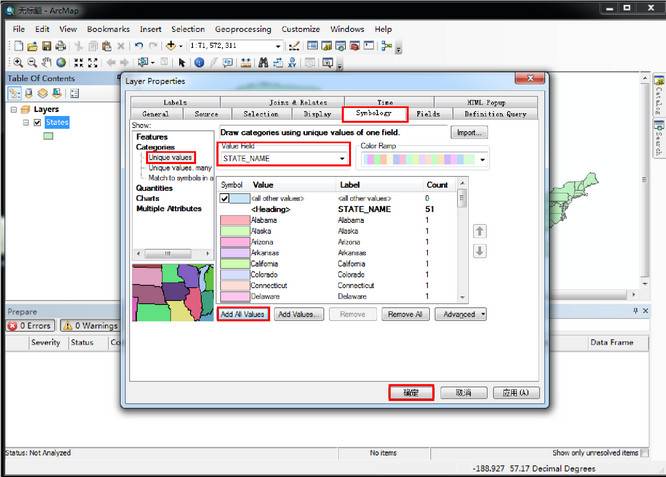Select the Zoom Out tool
This screenshot has width=666, height=477.
coord(32,63)
